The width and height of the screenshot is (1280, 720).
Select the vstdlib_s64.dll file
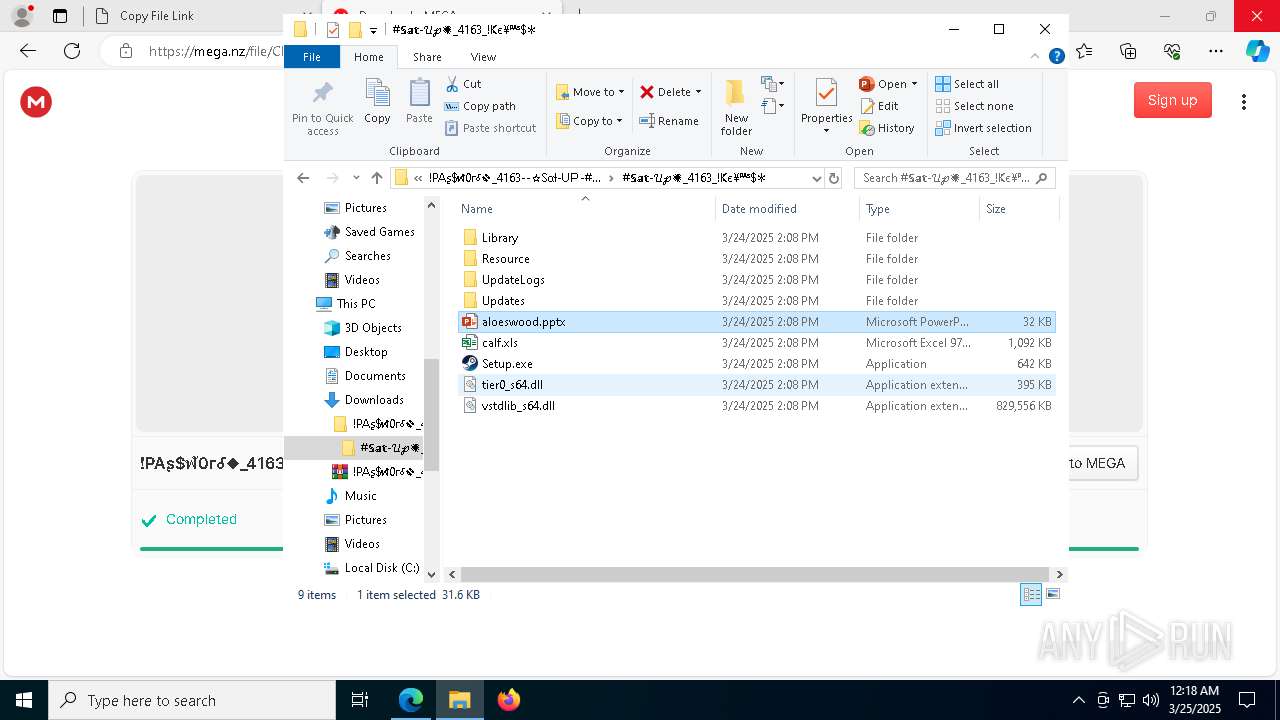point(757,406)
